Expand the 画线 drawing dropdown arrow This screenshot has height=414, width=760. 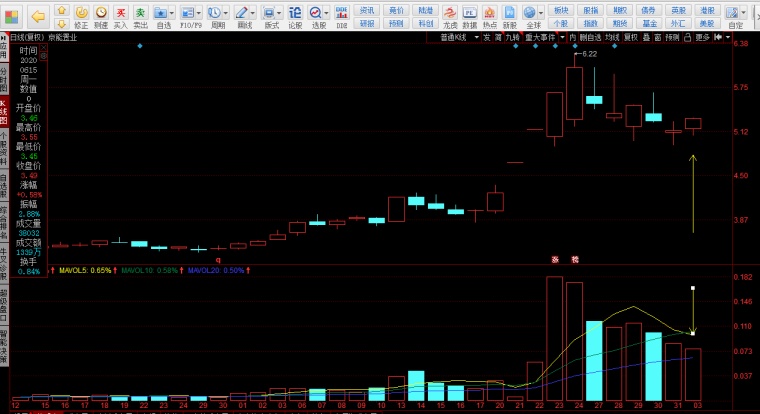[x=253, y=13]
